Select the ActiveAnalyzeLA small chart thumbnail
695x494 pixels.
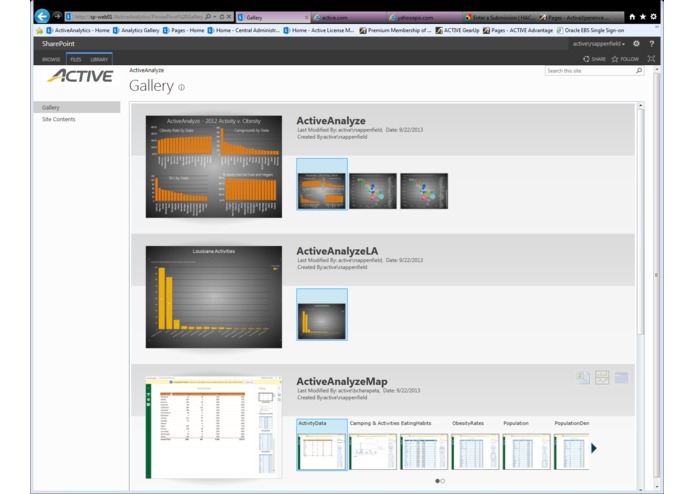tap(322, 321)
